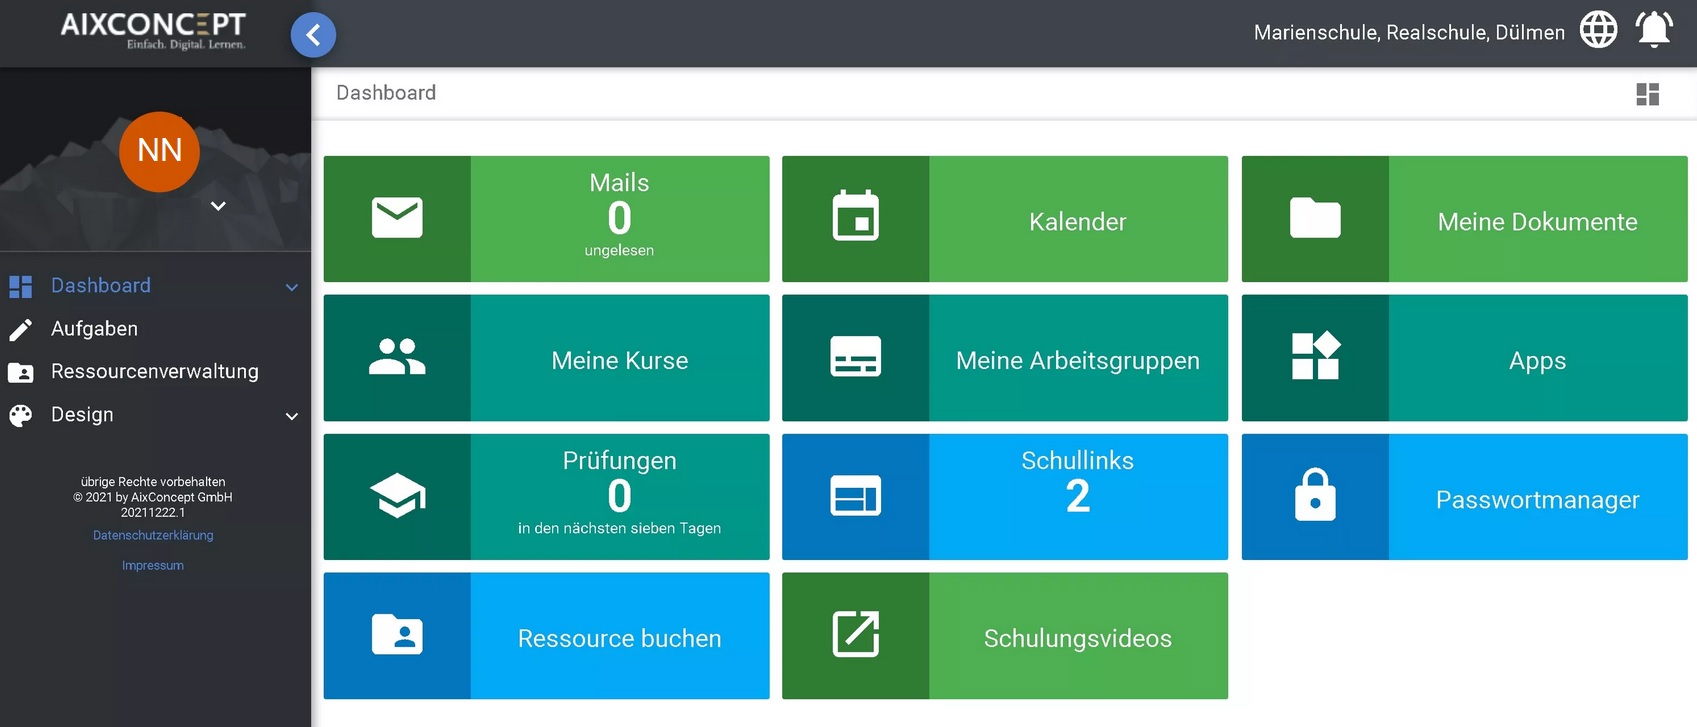Click the Meine Dokumente folder icon

click(x=1314, y=218)
